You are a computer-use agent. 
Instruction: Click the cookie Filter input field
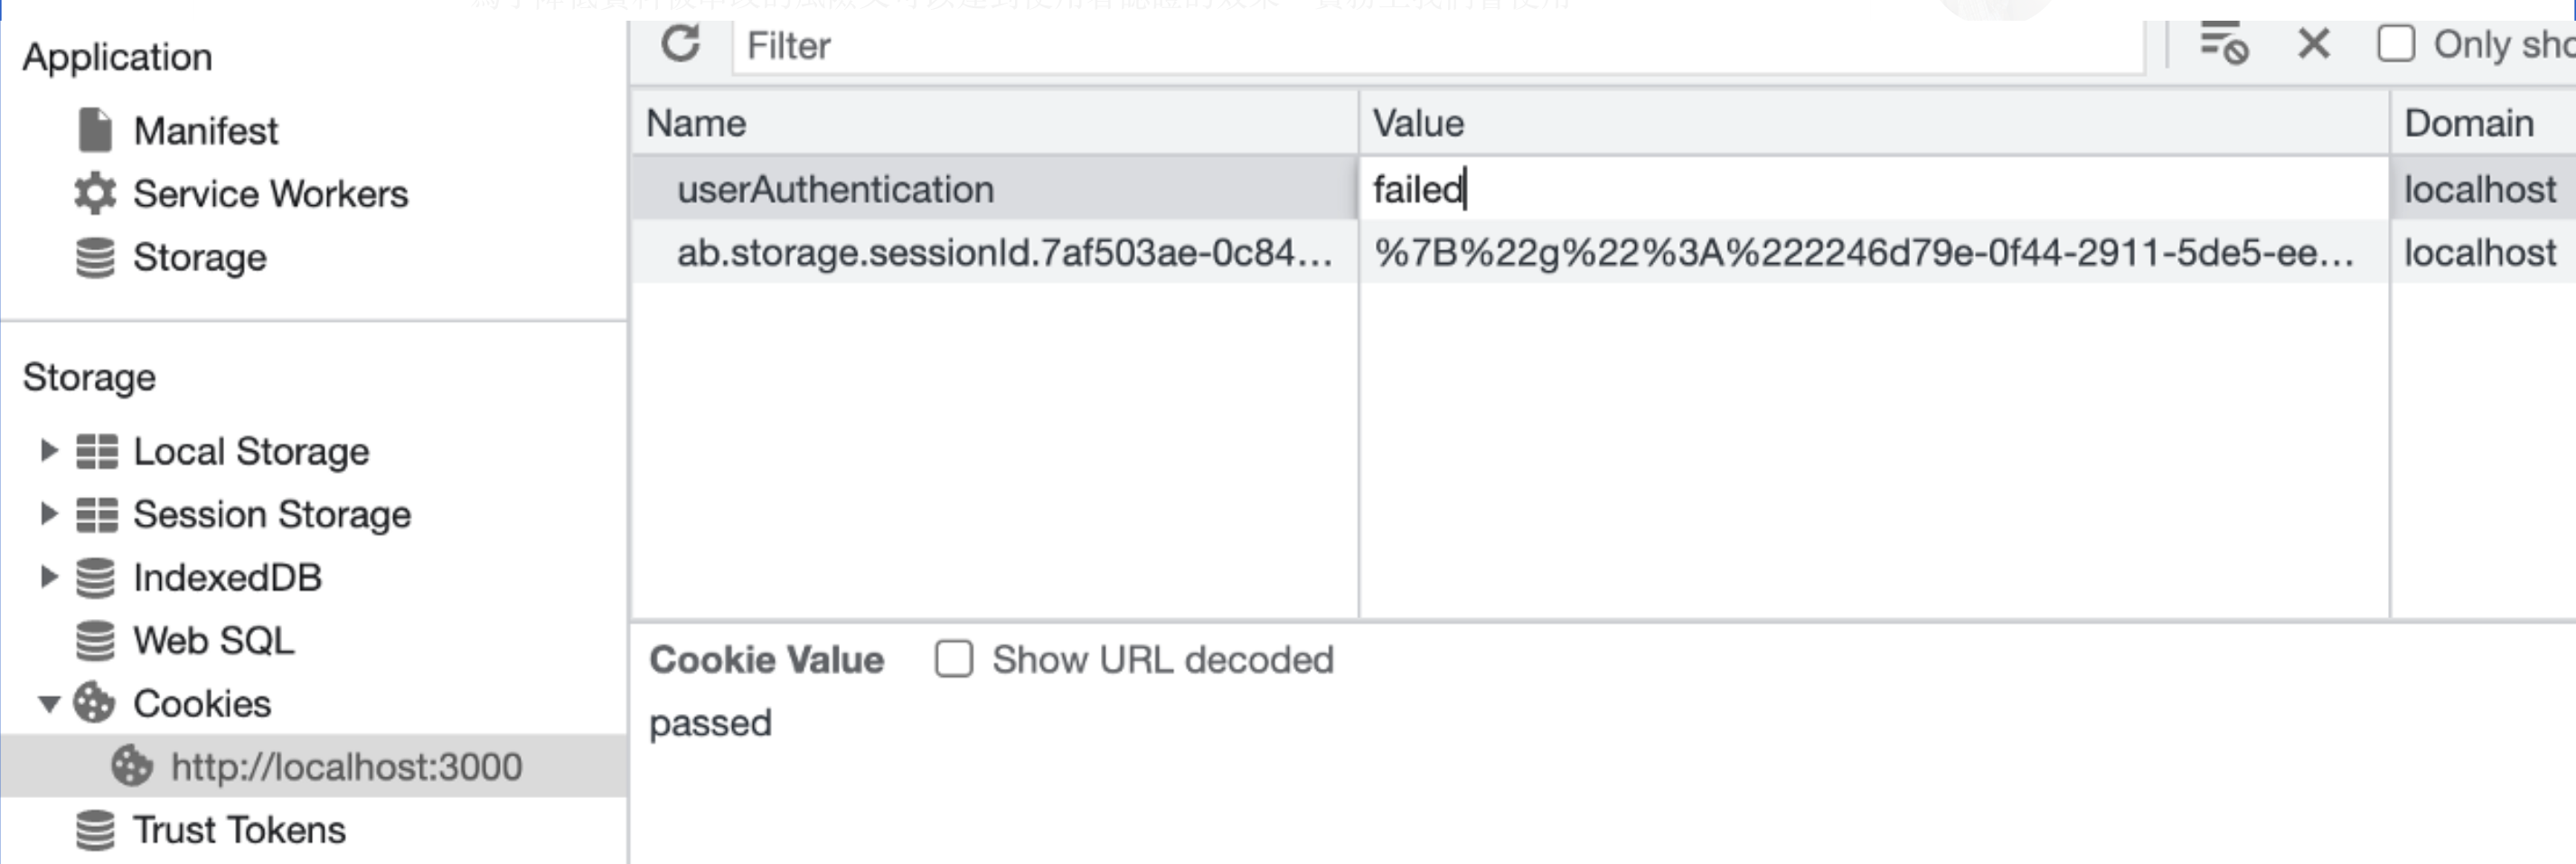click(x=1437, y=46)
